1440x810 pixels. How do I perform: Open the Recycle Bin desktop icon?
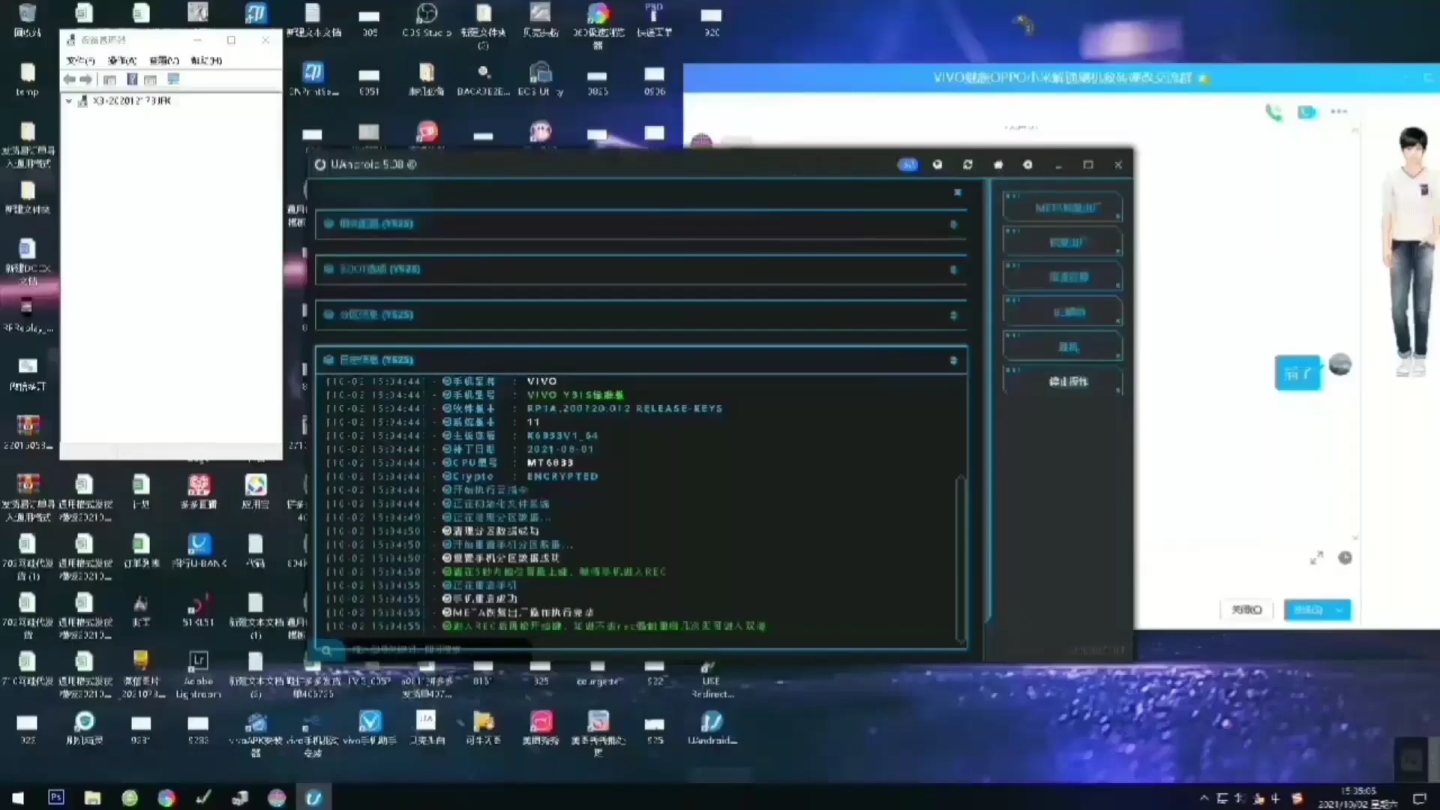(x=27, y=20)
